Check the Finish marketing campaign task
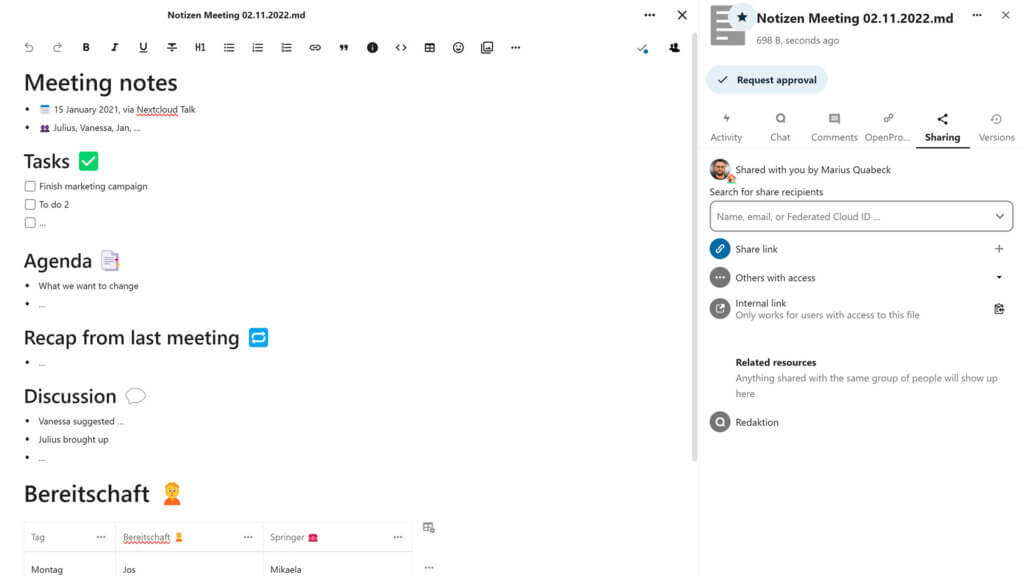 [30, 186]
